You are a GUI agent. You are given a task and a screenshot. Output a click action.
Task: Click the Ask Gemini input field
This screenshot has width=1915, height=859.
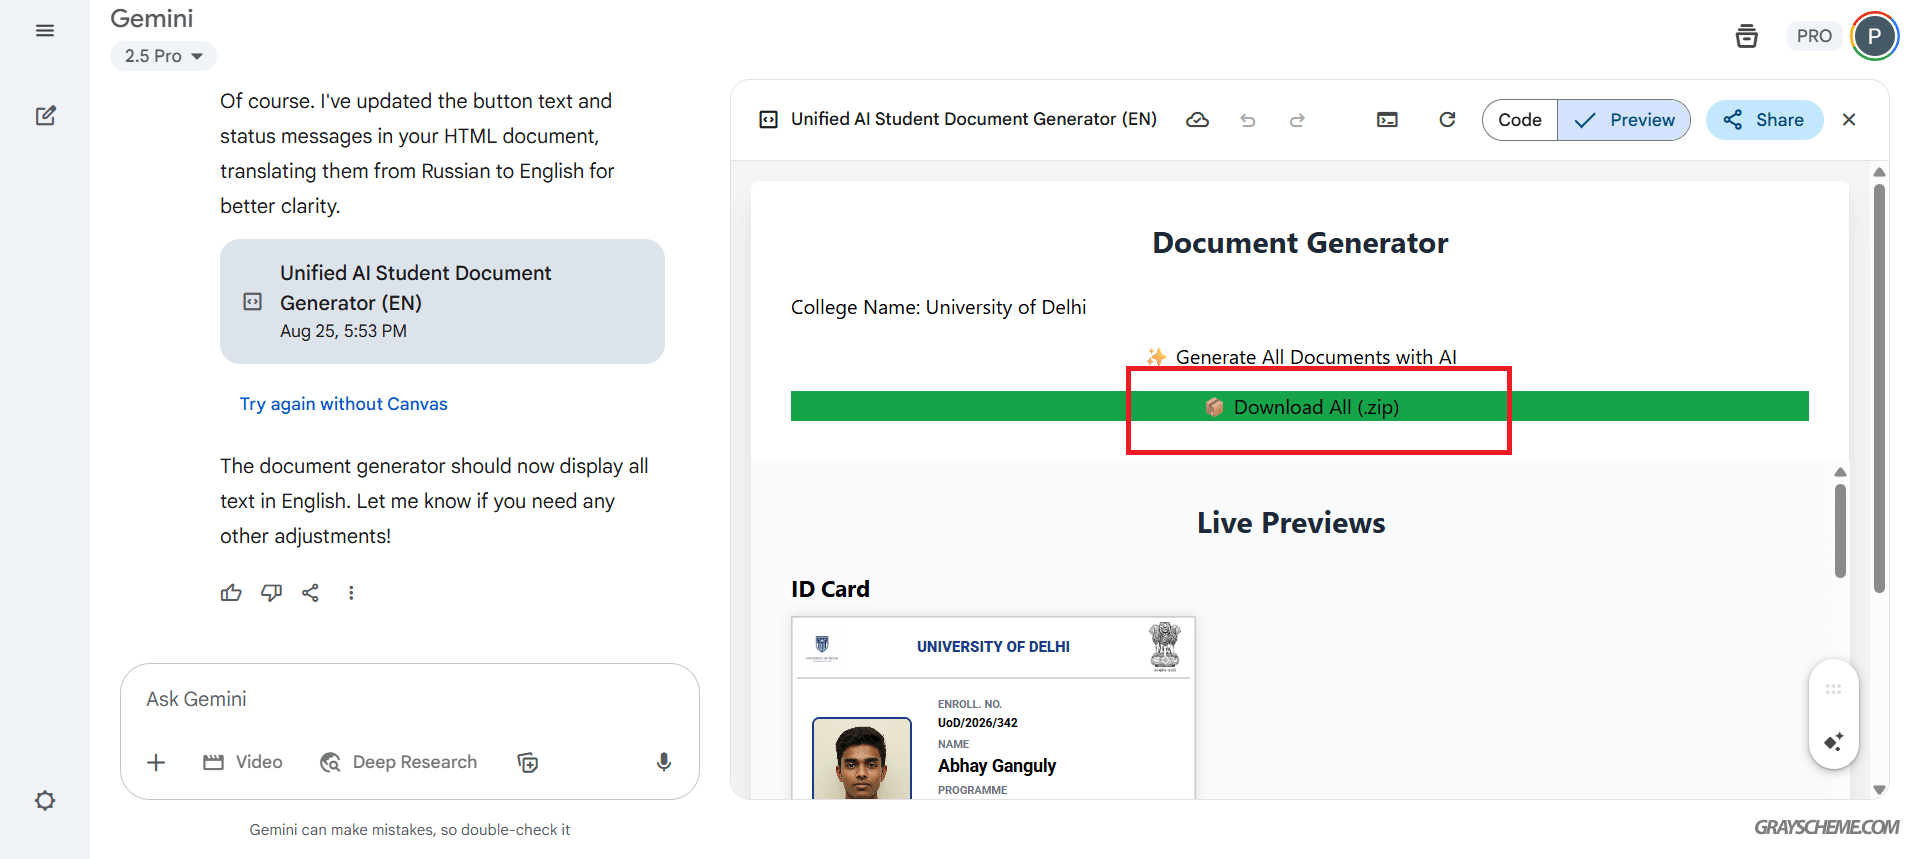[400, 699]
